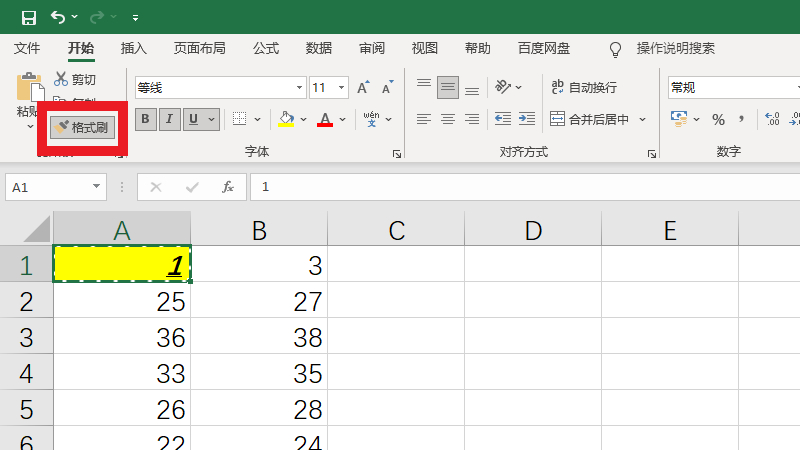The height and width of the screenshot is (450, 800).
Task: Click the 操作说明搜索 search box
Action: 676,48
